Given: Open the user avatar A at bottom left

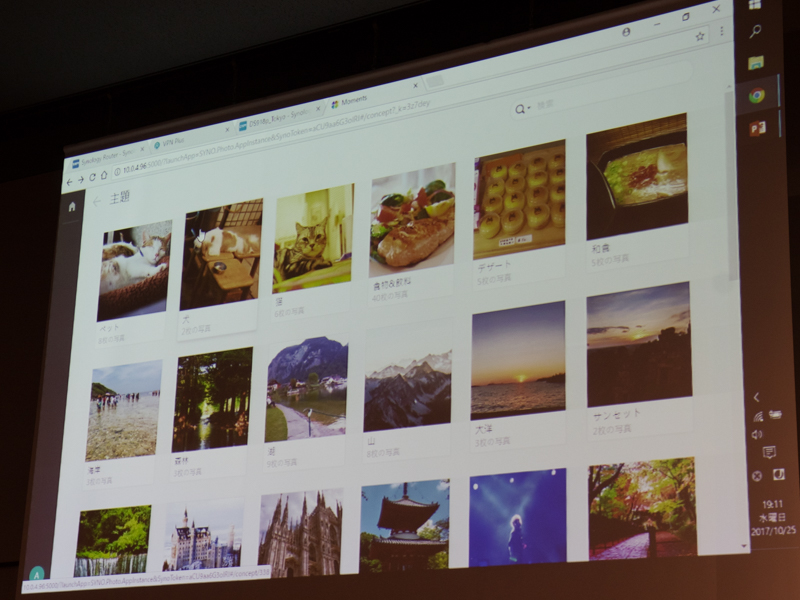Looking at the screenshot, I should pos(37,574).
